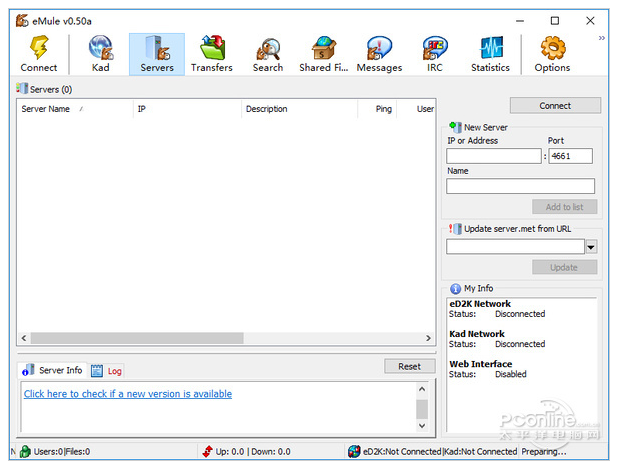
Task: Click the server list horizontal scrollbar thumb
Action: pyautogui.click(x=137, y=338)
